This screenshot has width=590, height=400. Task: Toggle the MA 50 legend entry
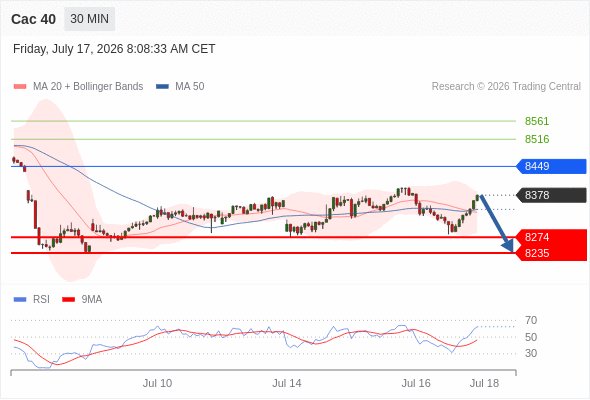(x=180, y=87)
